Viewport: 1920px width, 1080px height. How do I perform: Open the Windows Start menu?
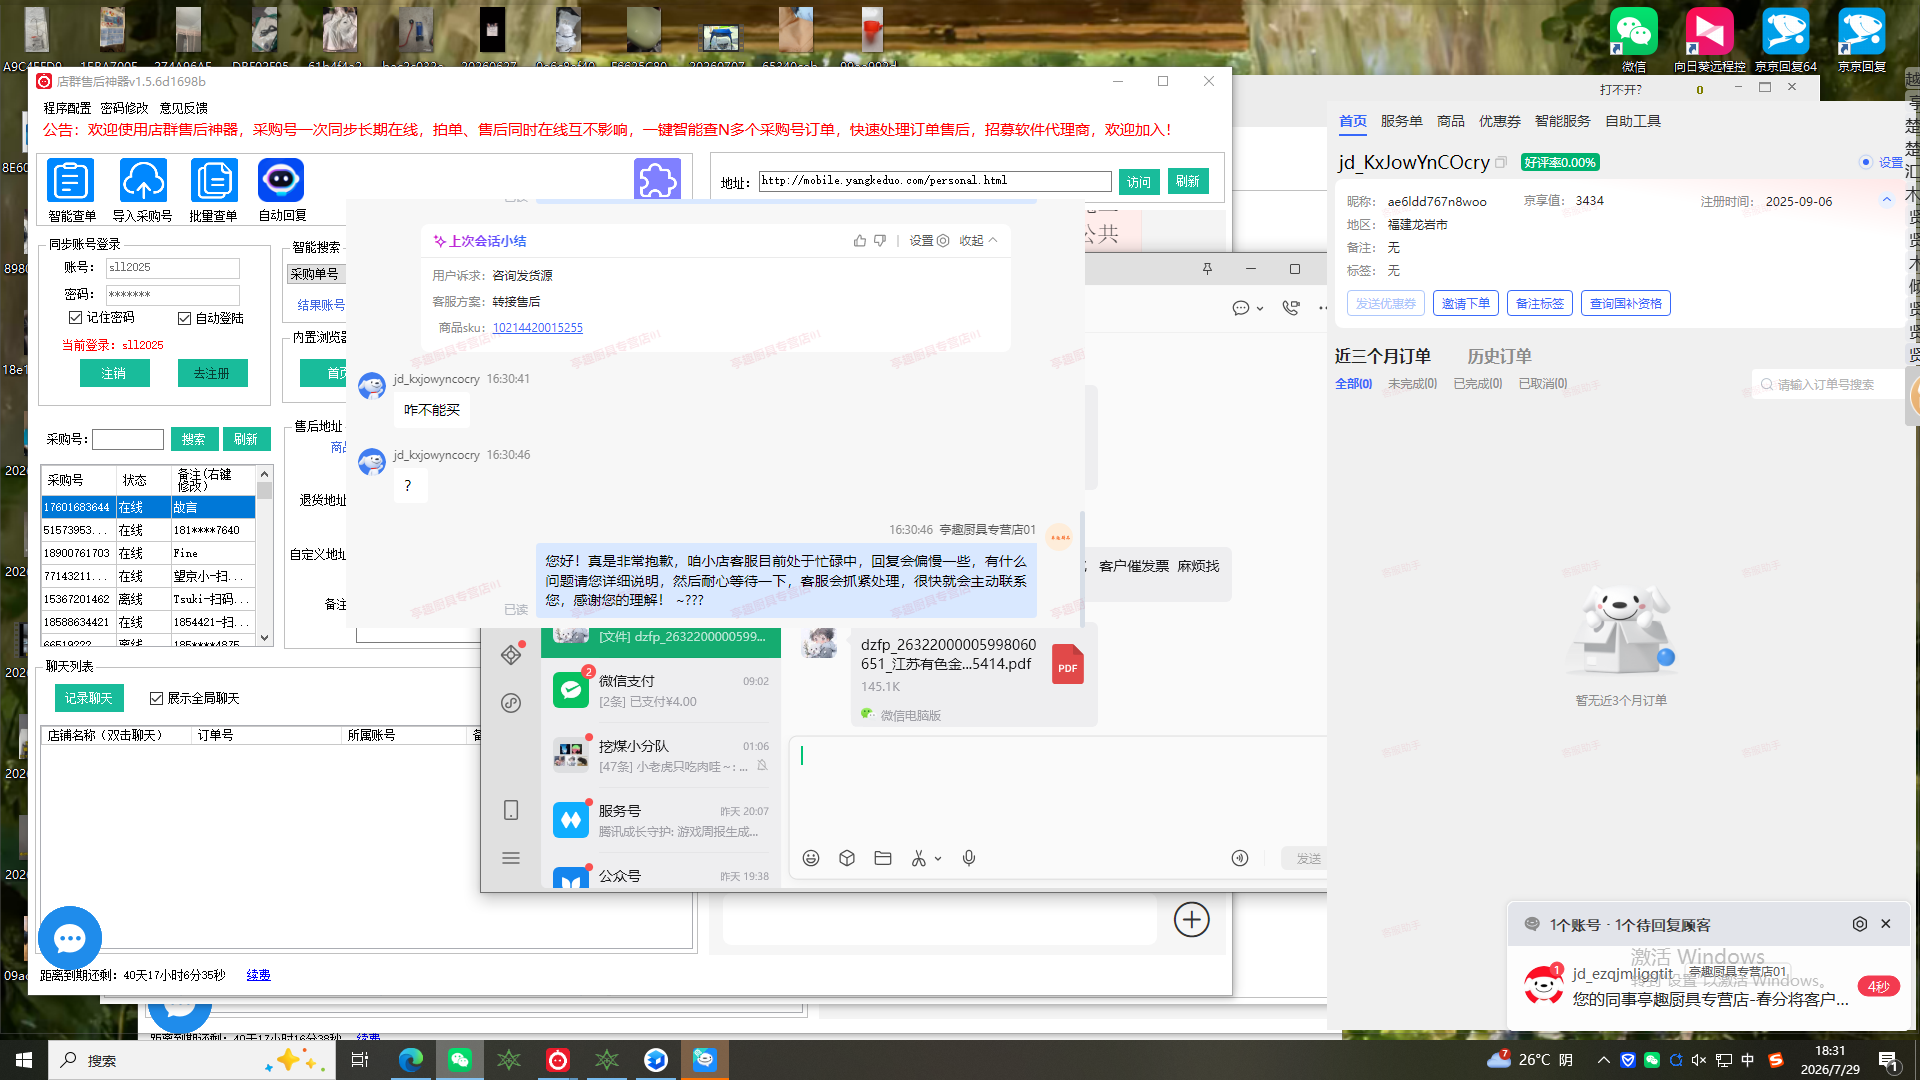[24, 1060]
